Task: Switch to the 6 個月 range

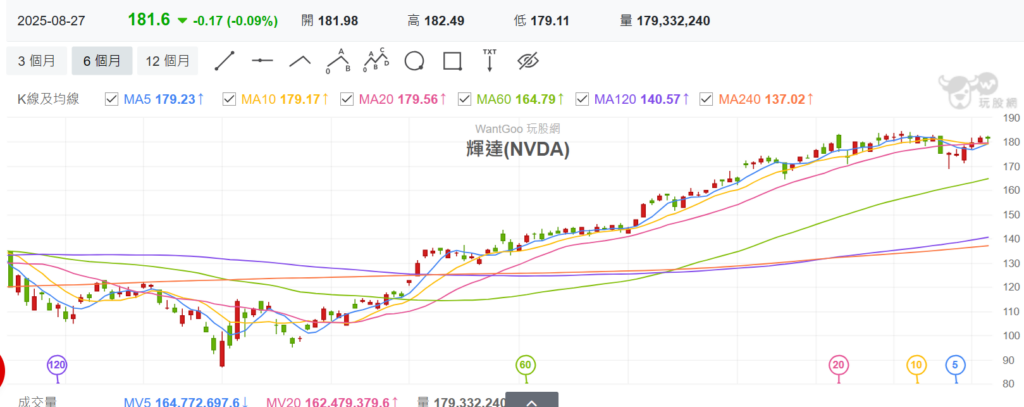Action: point(102,61)
